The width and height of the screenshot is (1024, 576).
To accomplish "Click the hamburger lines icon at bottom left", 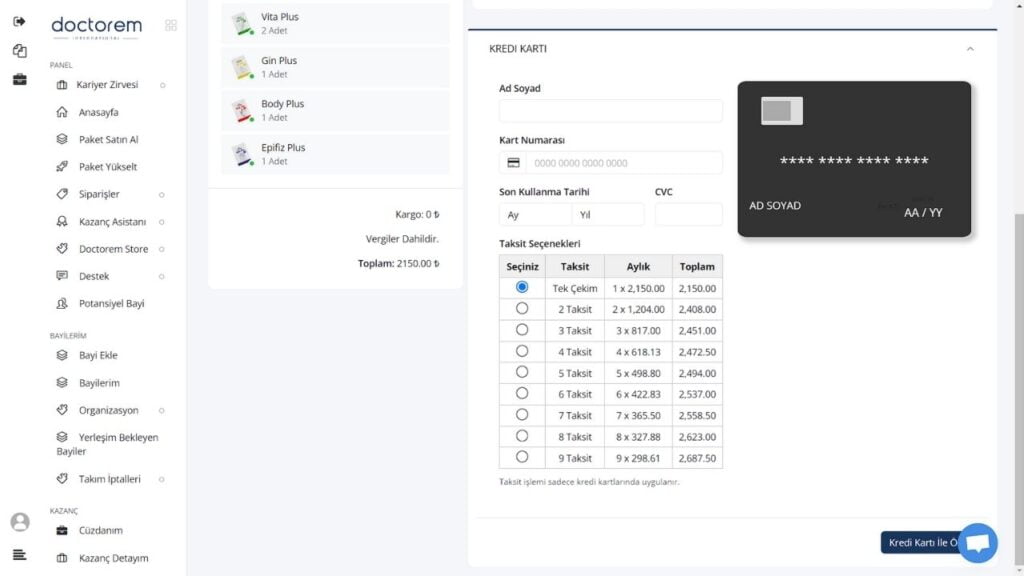I will [x=20, y=555].
